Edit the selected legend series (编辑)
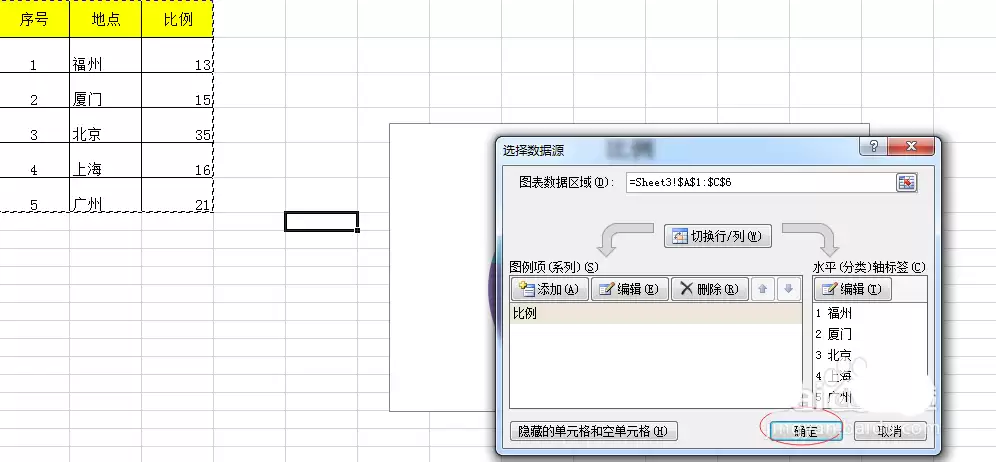The image size is (996, 462). click(629, 289)
